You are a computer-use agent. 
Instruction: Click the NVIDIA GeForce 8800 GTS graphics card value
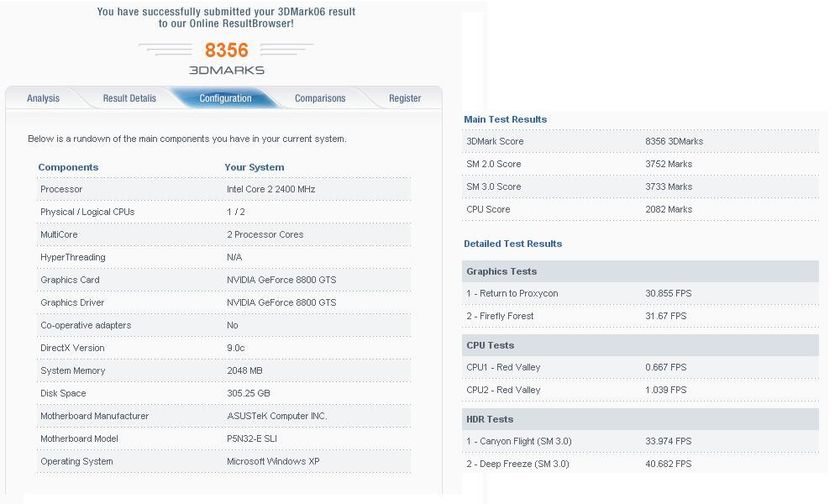tap(281, 280)
